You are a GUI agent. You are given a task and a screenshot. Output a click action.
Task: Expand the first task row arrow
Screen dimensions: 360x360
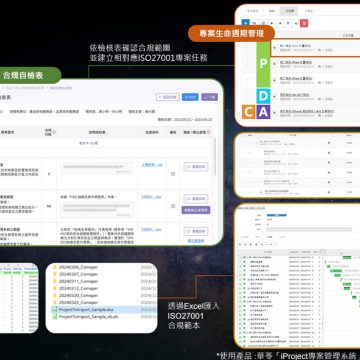274,47
